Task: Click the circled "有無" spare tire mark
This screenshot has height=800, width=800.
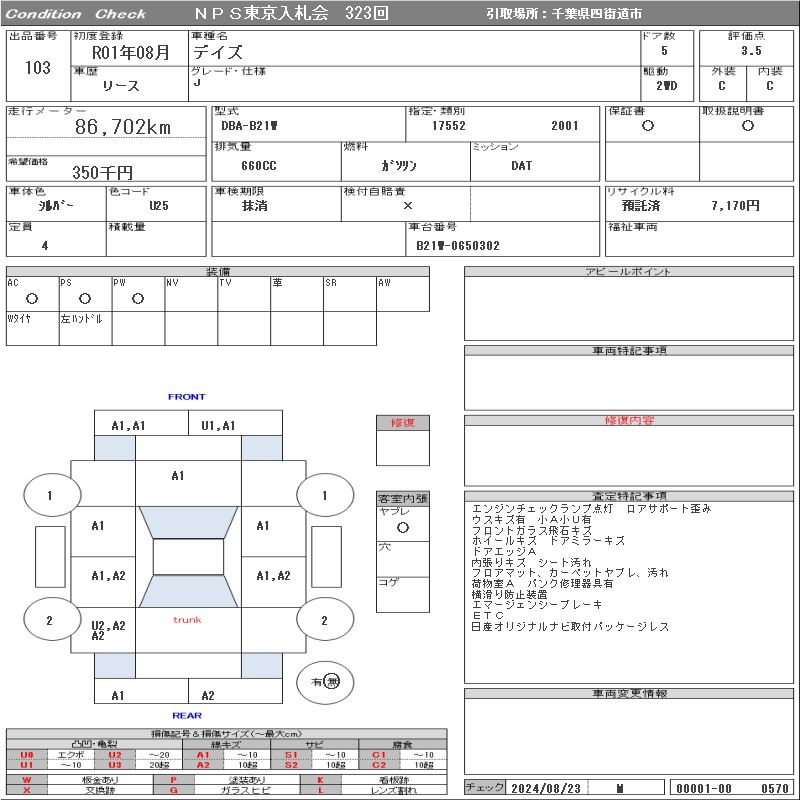Action: [x=325, y=682]
